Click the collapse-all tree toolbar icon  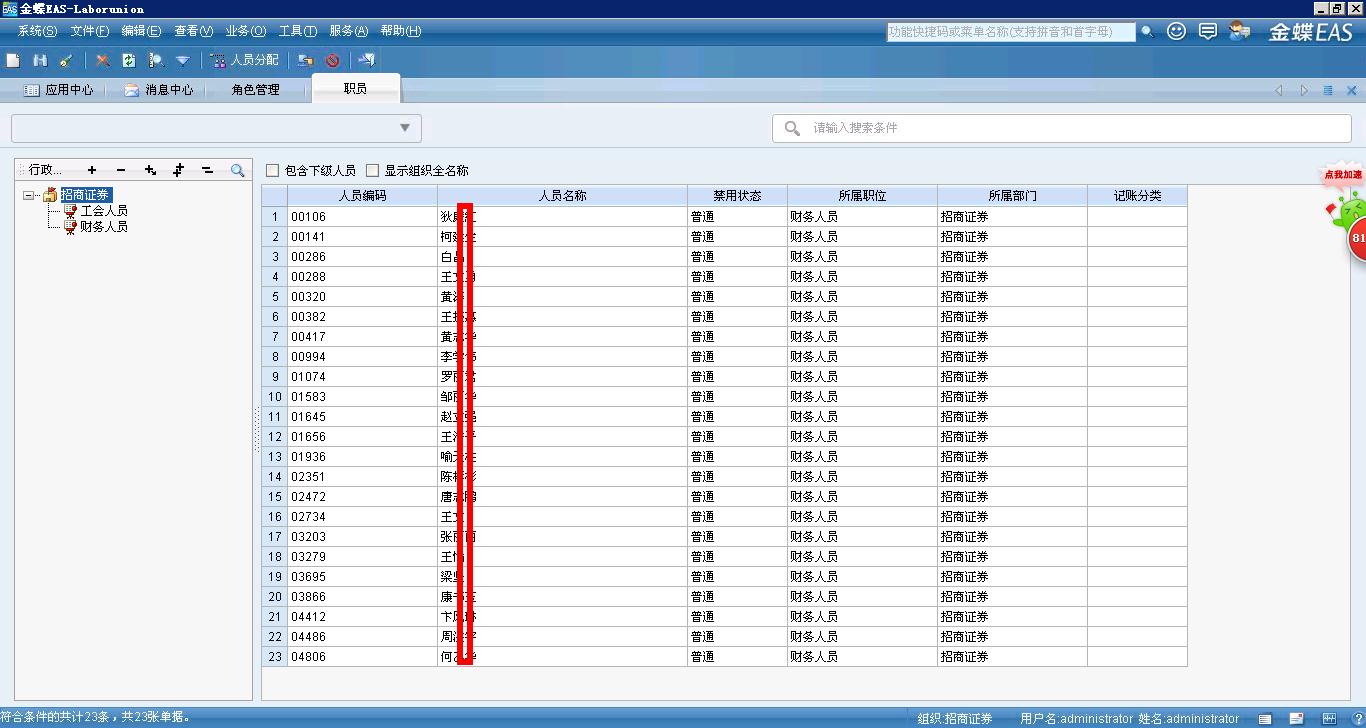click(x=208, y=171)
